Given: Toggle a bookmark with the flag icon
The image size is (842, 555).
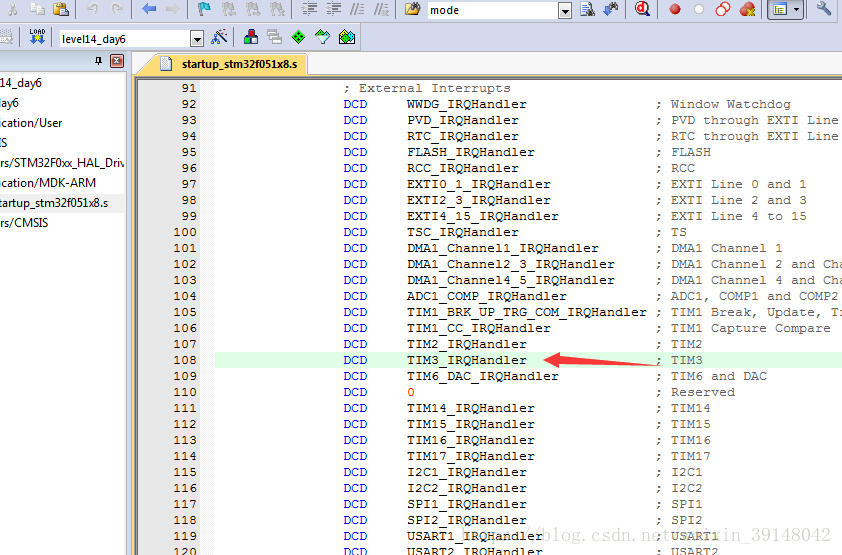Looking at the screenshot, I should coord(204,9).
